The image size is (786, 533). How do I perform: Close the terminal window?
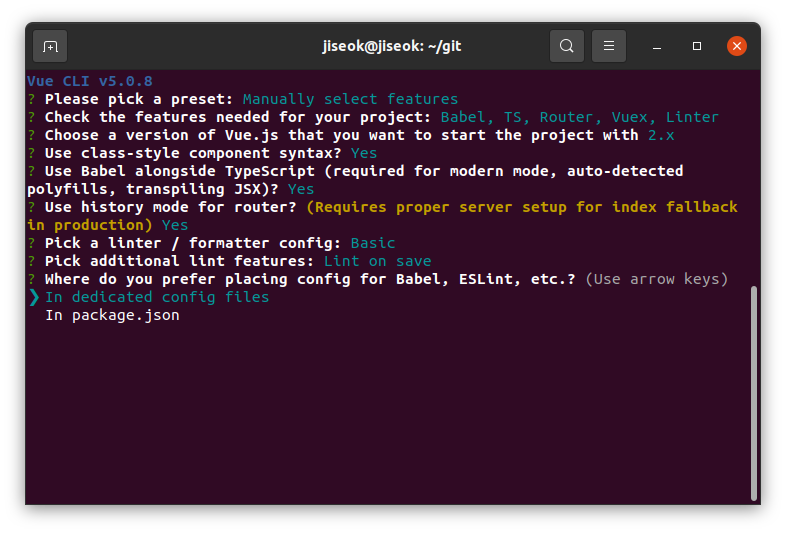[x=736, y=46]
